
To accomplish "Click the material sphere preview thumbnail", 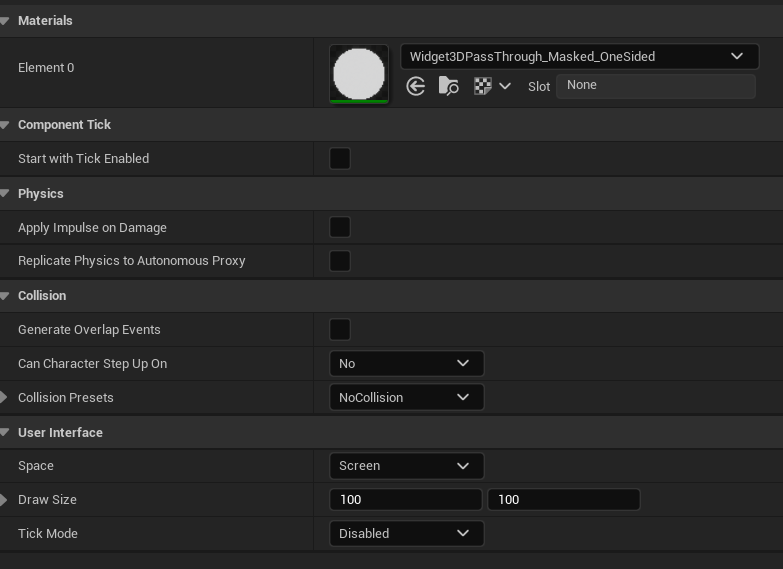I will pyautogui.click(x=359, y=74).
